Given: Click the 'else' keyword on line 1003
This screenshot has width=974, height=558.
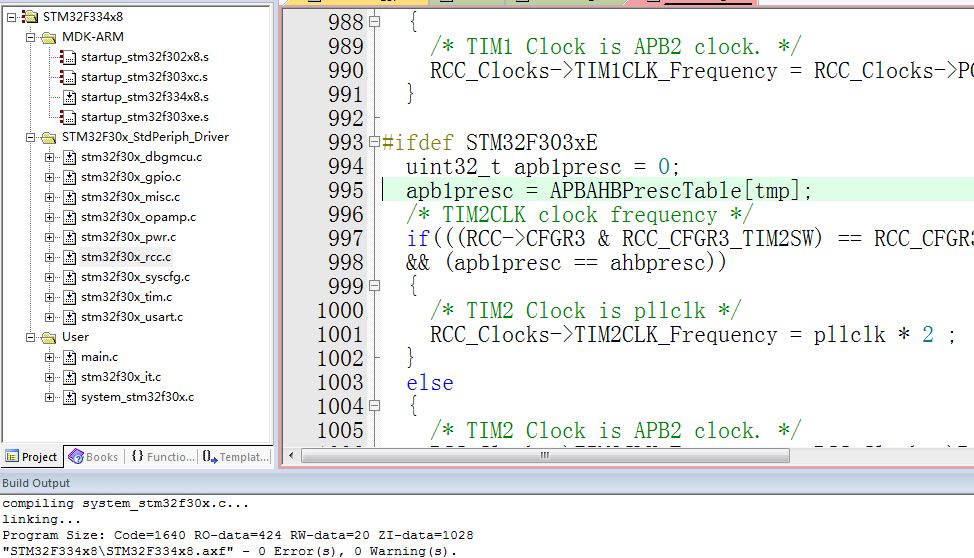Looking at the screenshot, I should pos(430,383).
